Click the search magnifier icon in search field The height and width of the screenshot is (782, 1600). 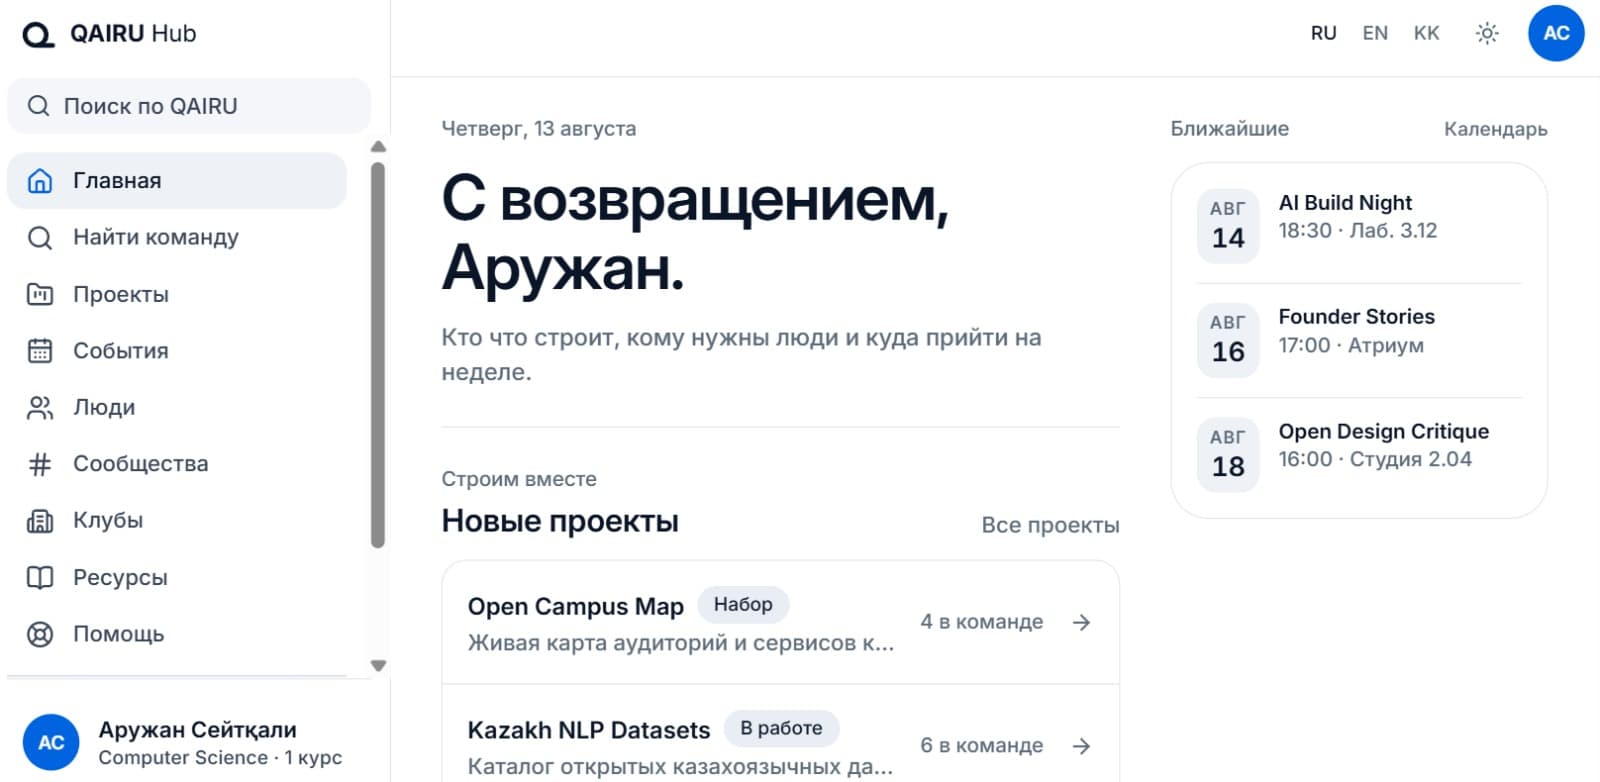pyautogui.click(x=38, y=106)
